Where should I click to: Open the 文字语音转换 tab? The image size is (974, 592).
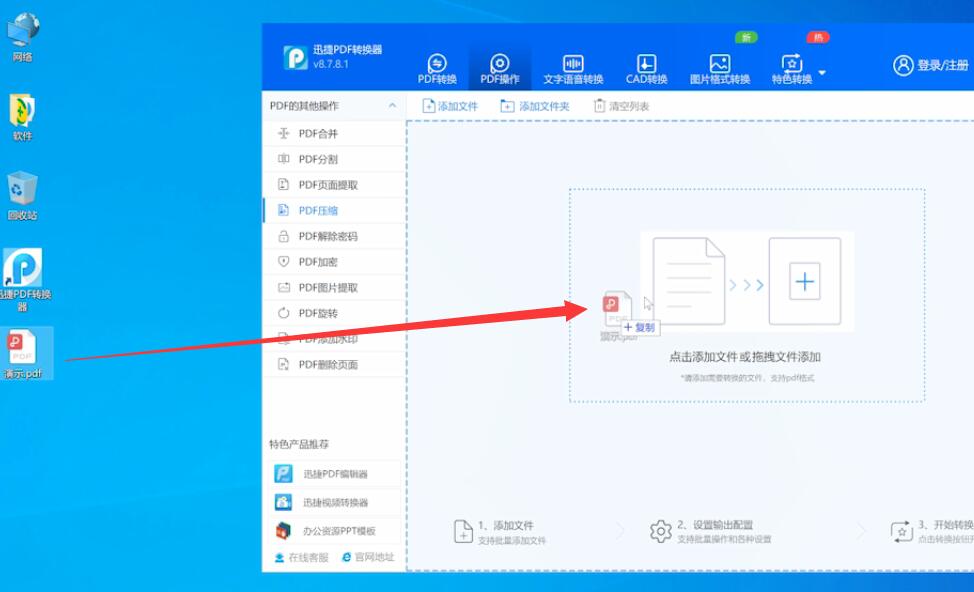coord(573,68)
